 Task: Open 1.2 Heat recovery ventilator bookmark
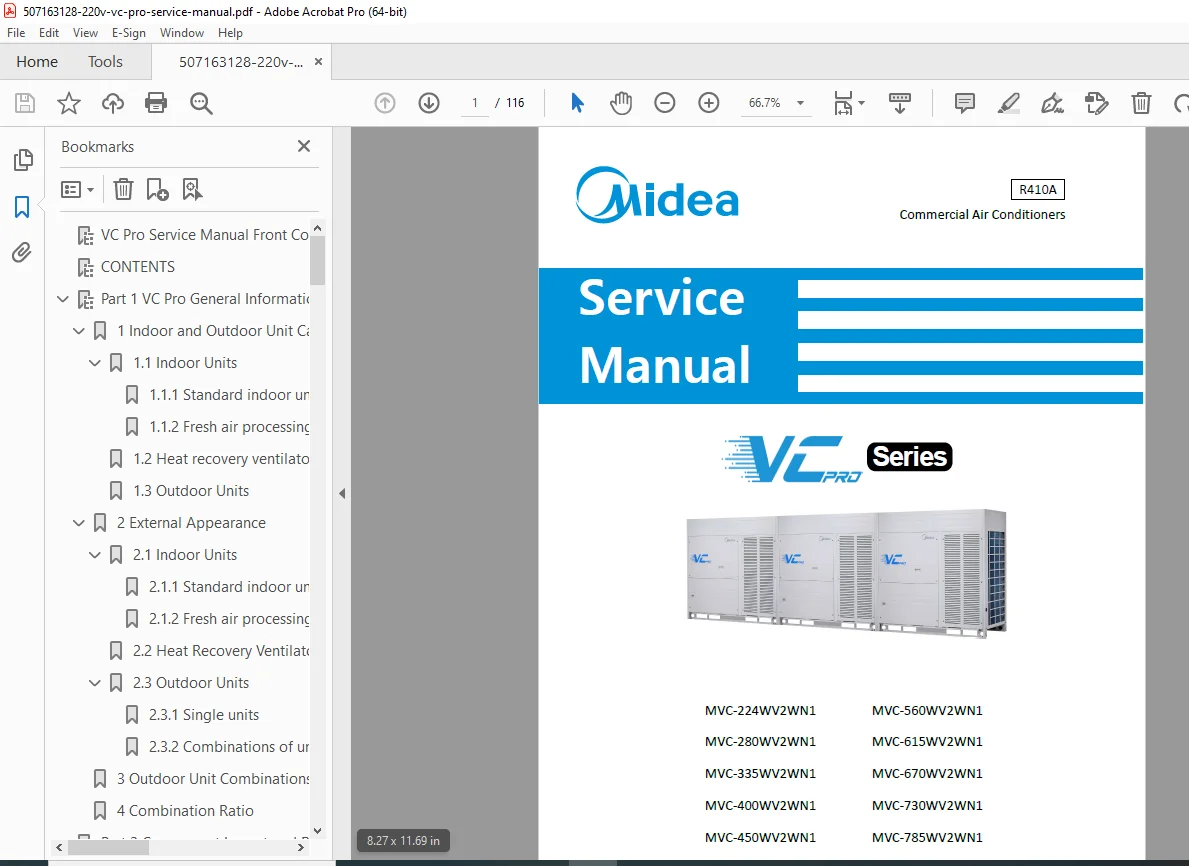[x=221, y=459]
